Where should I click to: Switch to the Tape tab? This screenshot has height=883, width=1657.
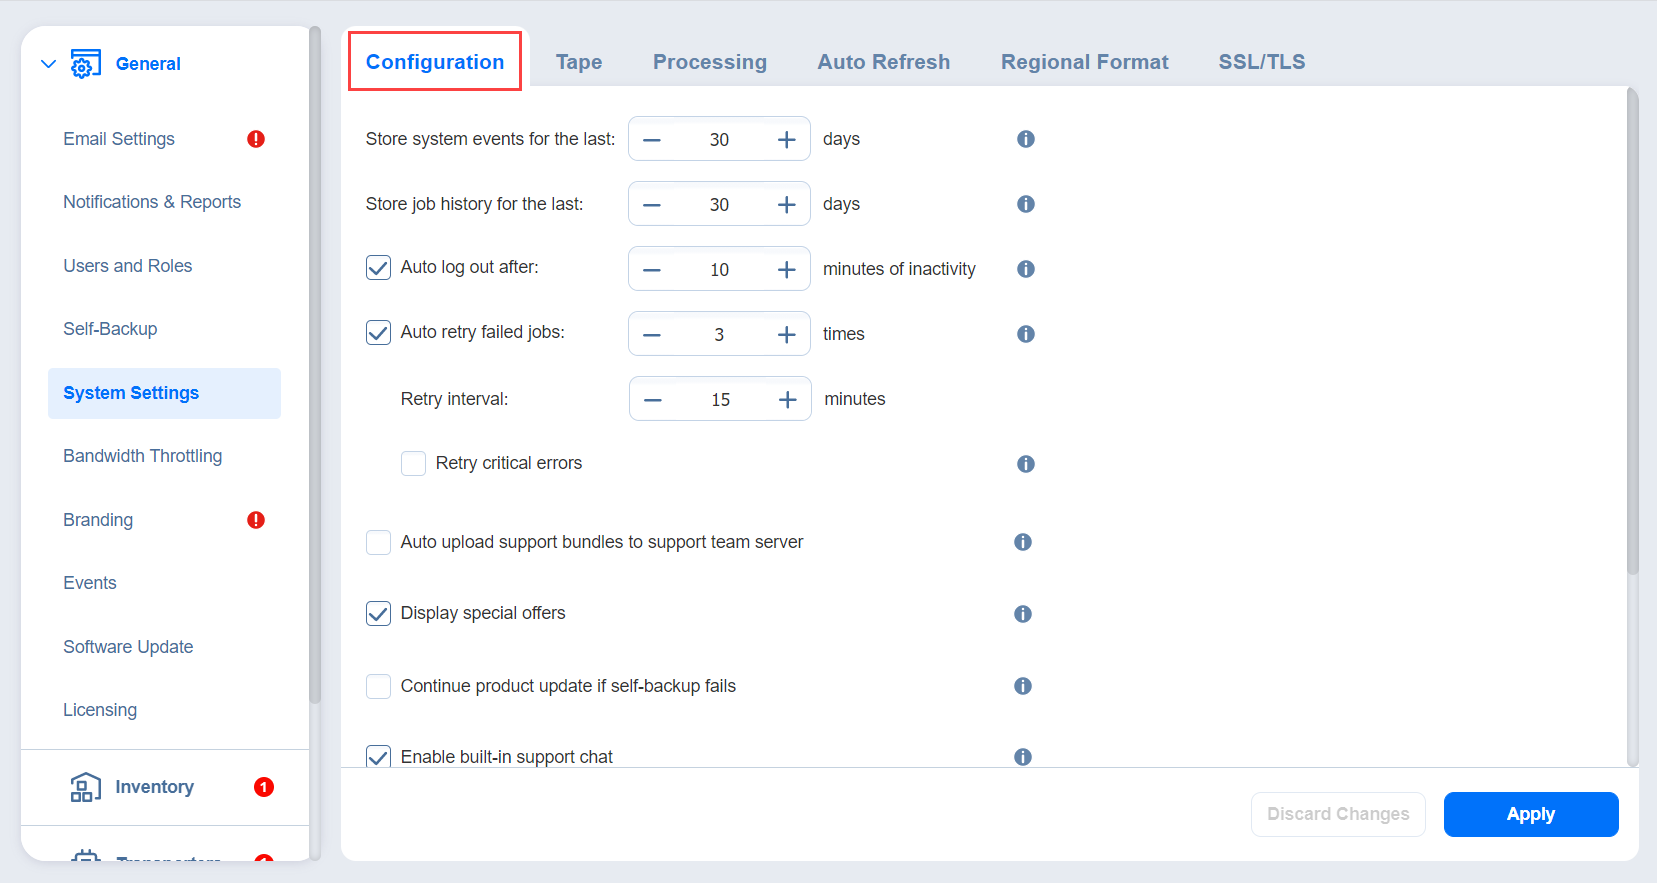579,62
